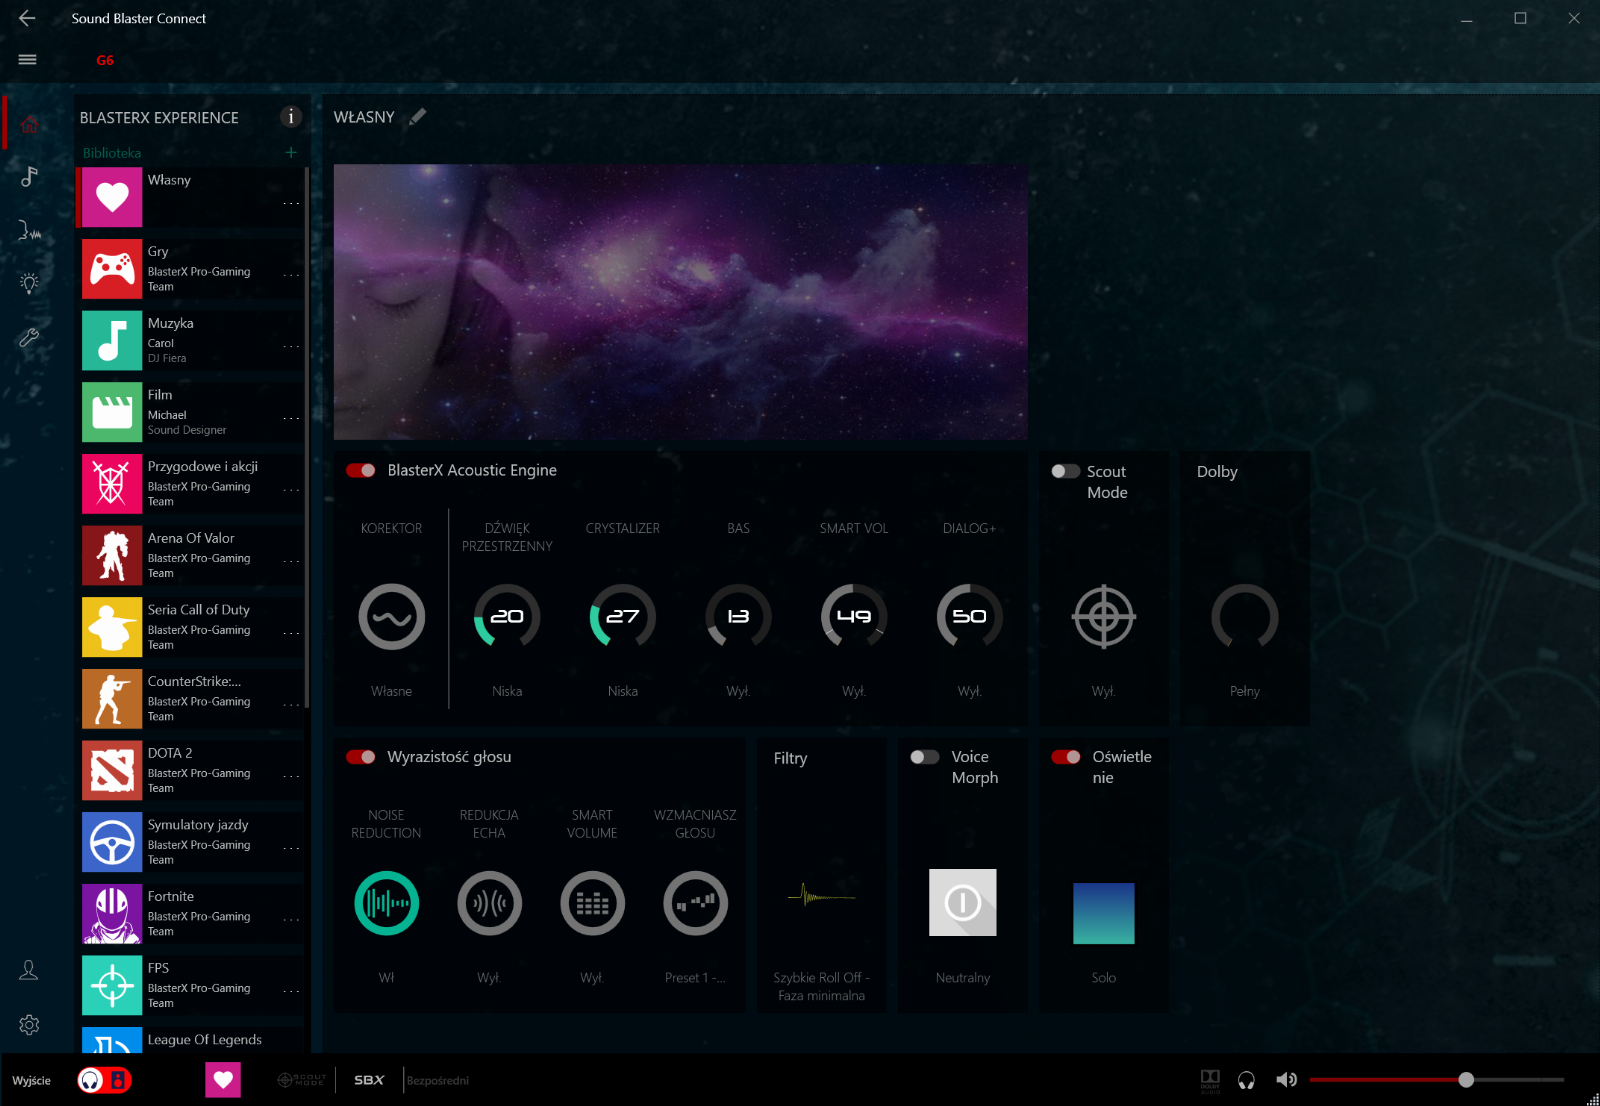Image resolution: width=1600 pixels, height=1106 pixels.
Task: Click the Voice Morph Neutralny tile
Action: coord(963,902)
